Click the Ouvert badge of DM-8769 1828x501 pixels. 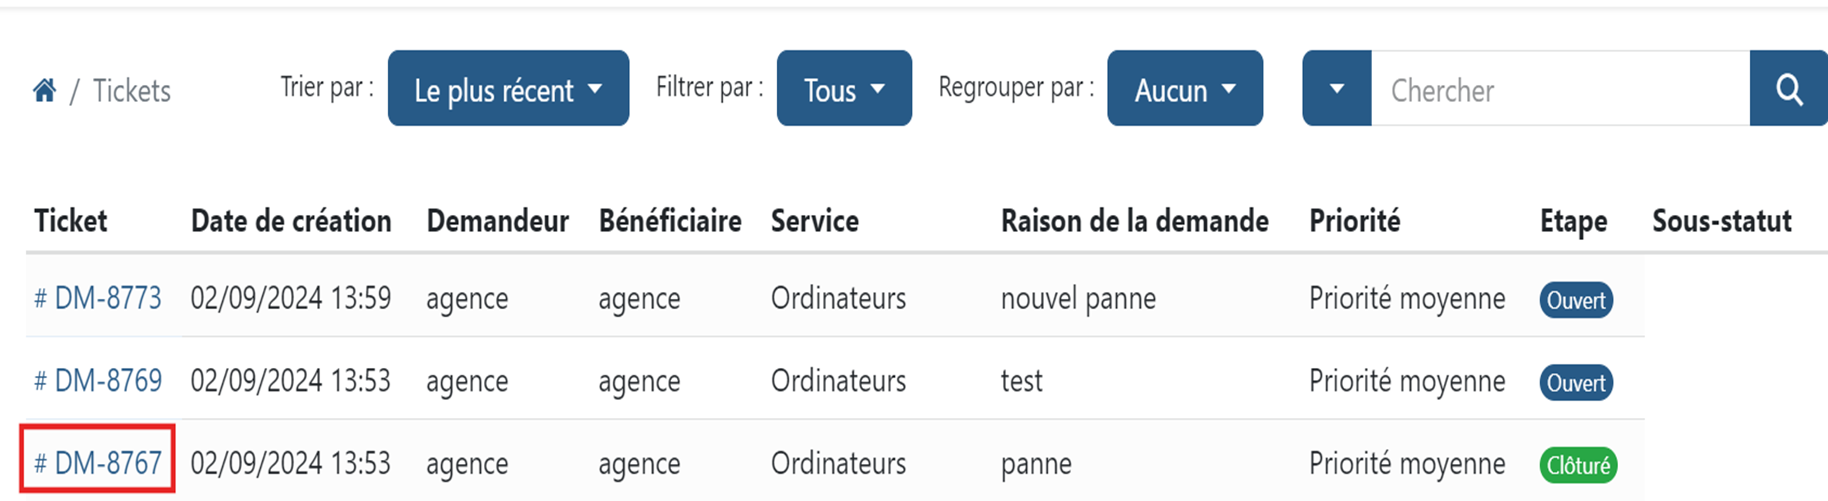[x=1576, y=383]
